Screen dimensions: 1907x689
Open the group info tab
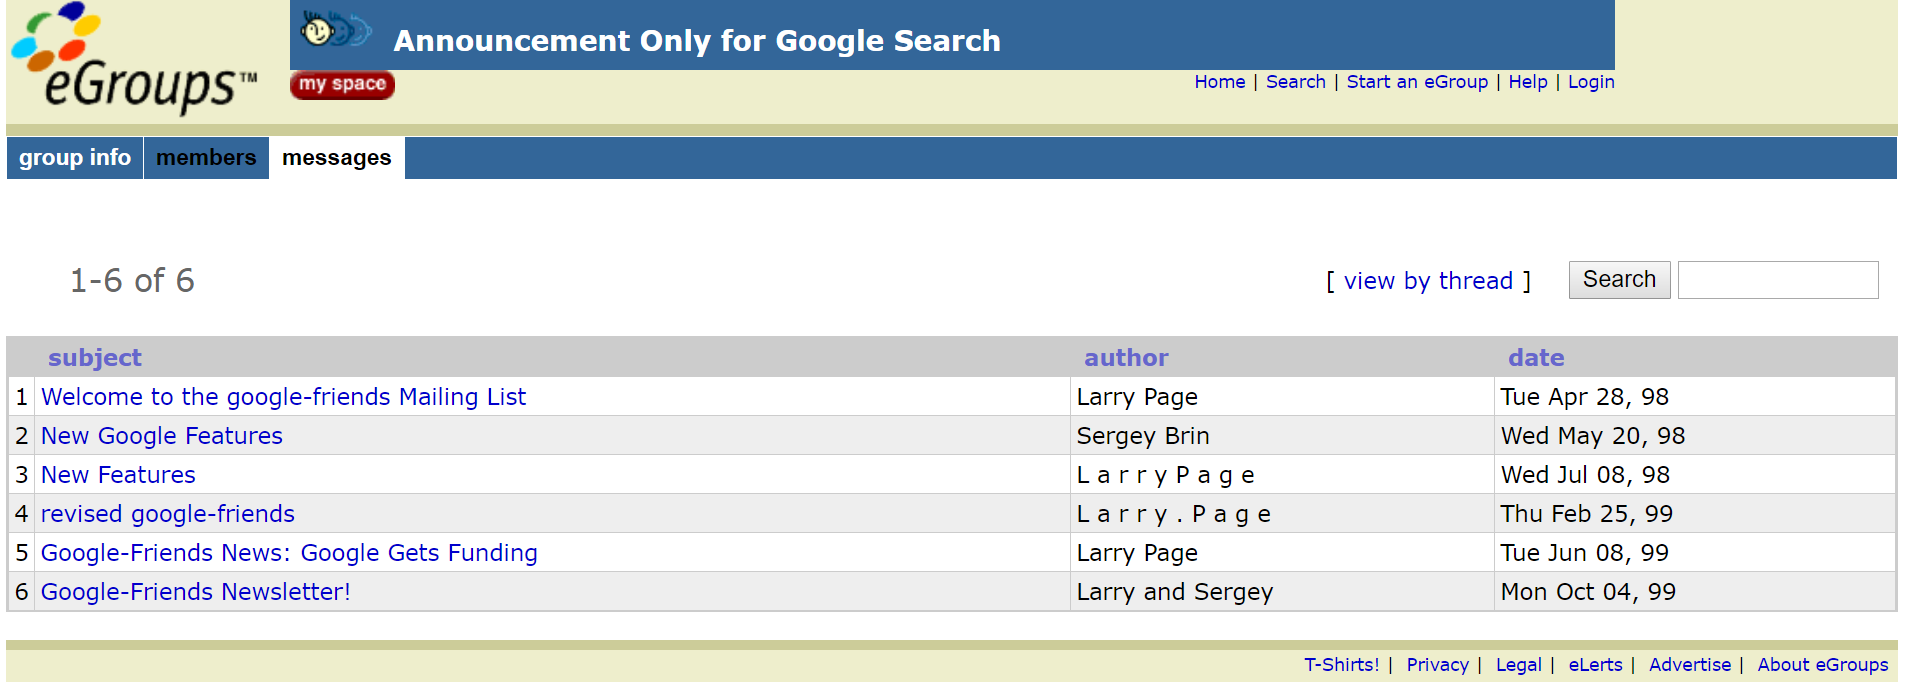click(75, 158)
